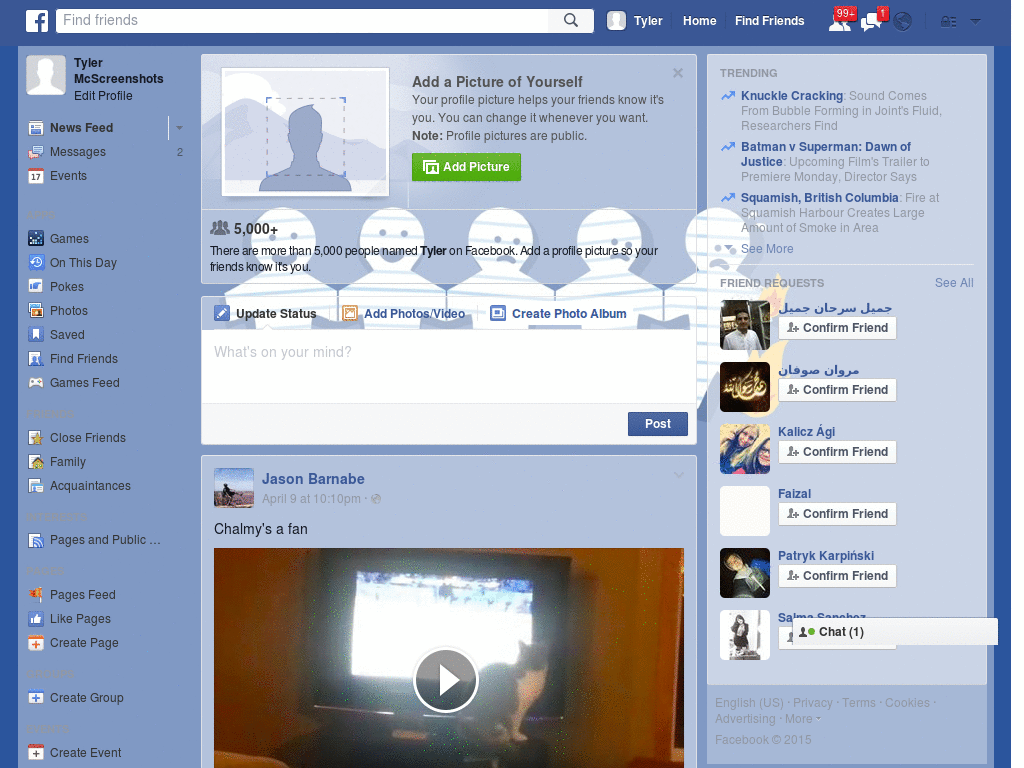Click the Like Pages thumbs-up icon
This screenshot has height=768, width=1024.
pos(36,618)
